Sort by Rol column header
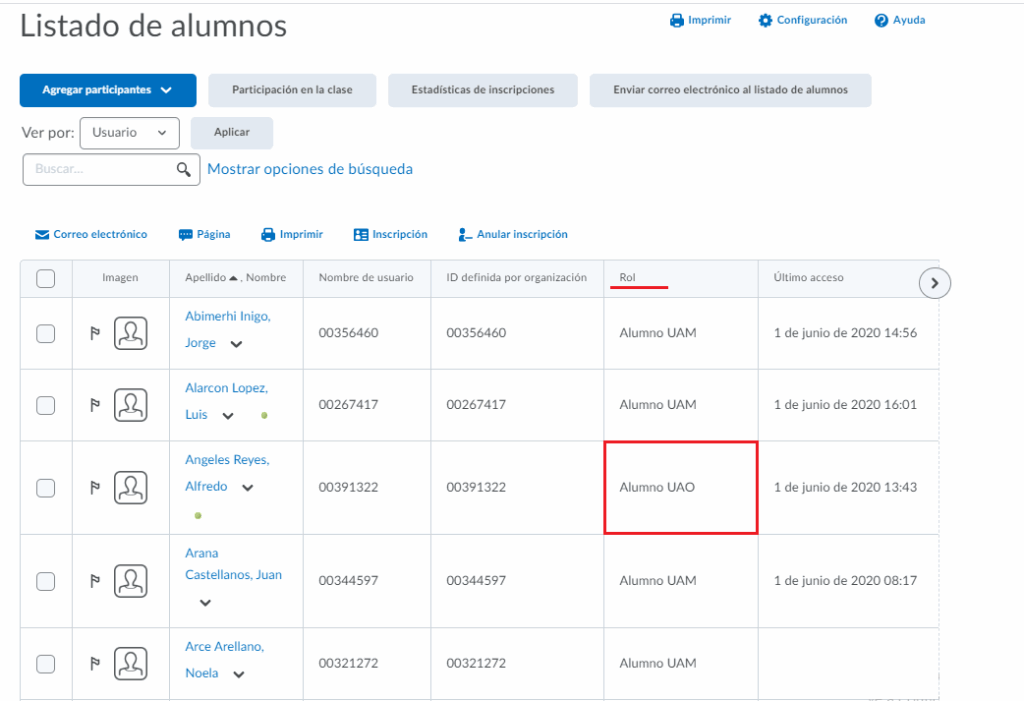Screen dimensions: 1024x701 [x=628, y=278]
